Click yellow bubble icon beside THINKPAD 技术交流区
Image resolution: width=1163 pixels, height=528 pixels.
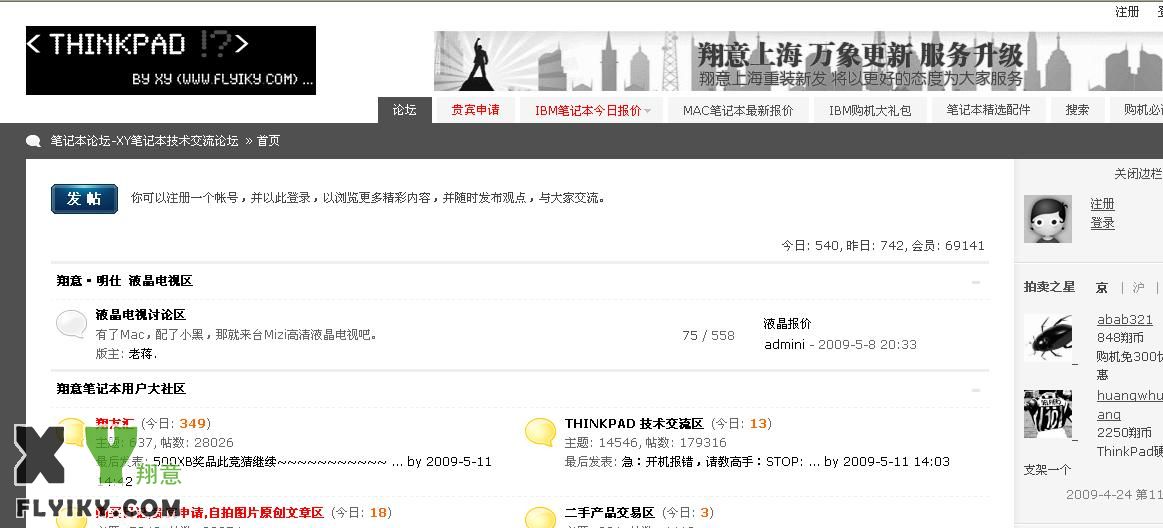[540, 432]
